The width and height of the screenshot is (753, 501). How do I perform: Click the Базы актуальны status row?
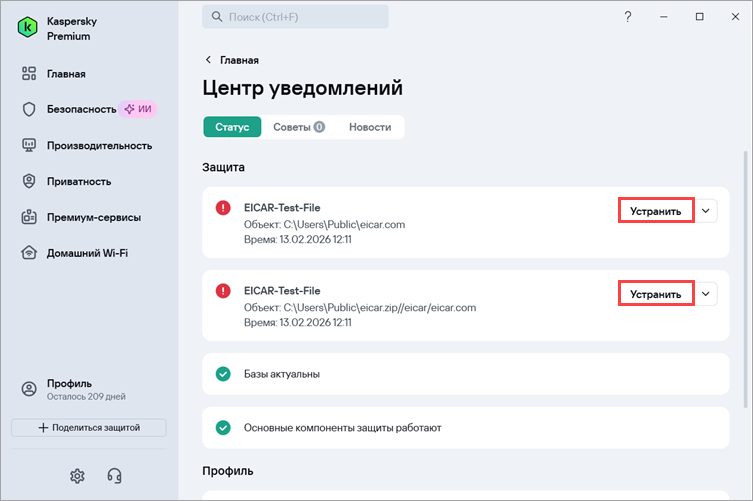click(x=465, y=374)
